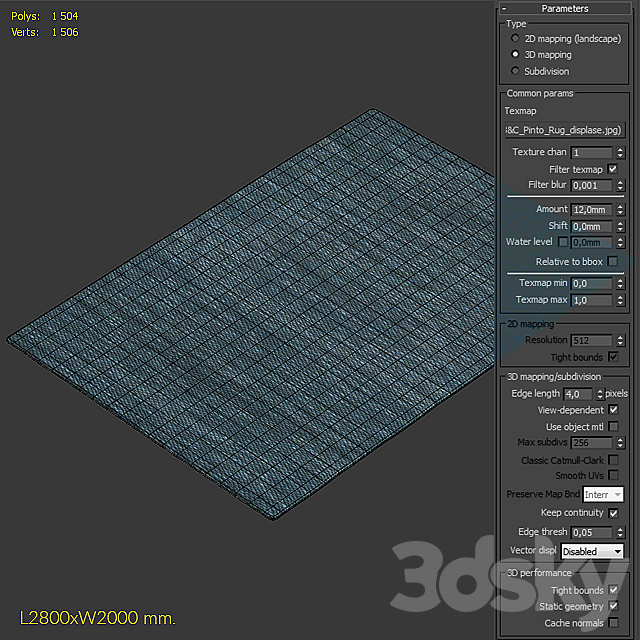The width and height of the screenshot is (640, 640).
Task: Click the Polys: 1 504 statistic
Action: (x=44, y=16)
